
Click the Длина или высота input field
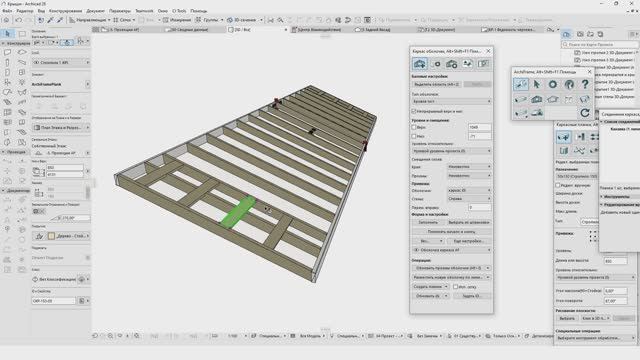pyautogui.click(x=616, y=261)
